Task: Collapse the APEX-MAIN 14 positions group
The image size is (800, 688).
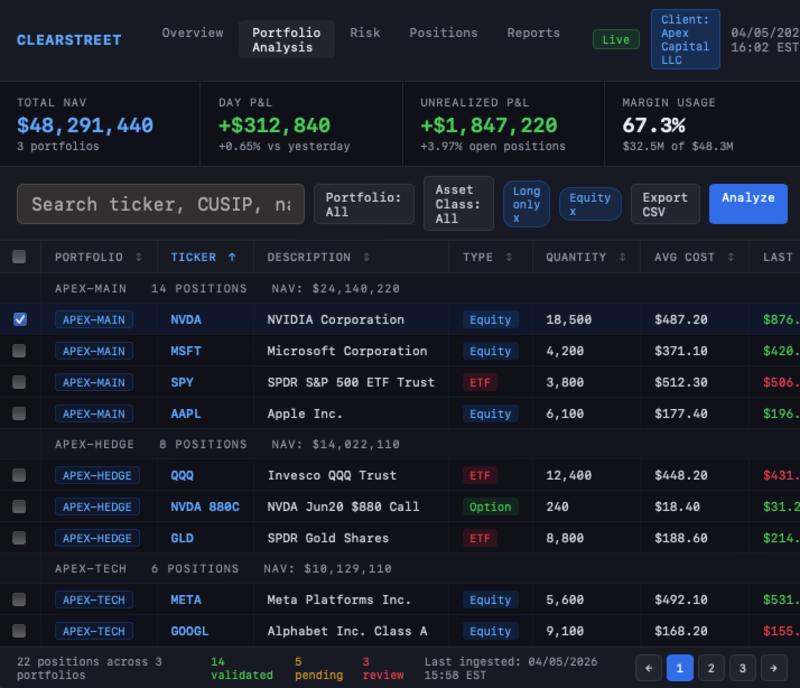Action: (x=400, y=288)
